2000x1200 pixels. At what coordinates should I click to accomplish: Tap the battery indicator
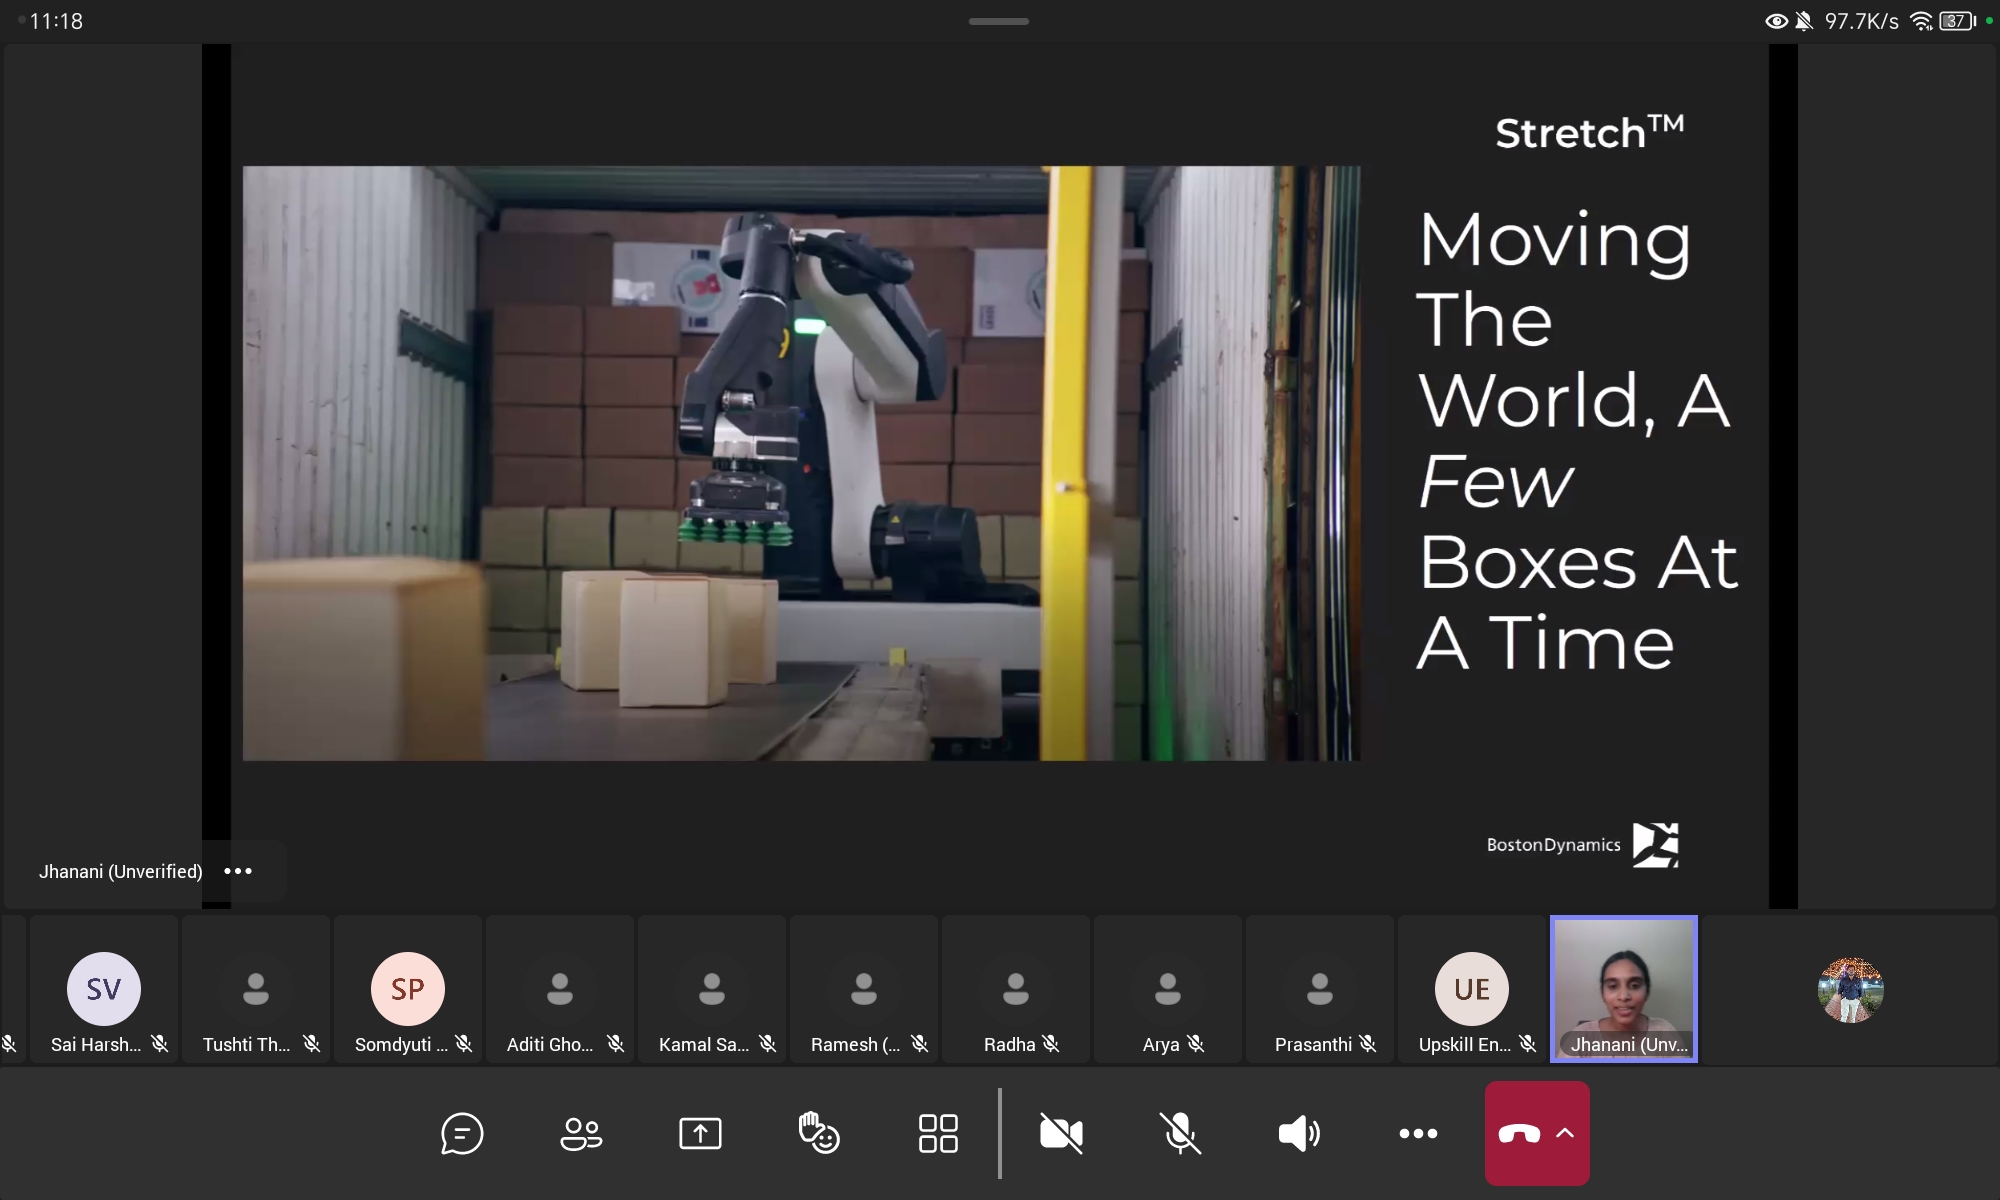(1957, 21)
